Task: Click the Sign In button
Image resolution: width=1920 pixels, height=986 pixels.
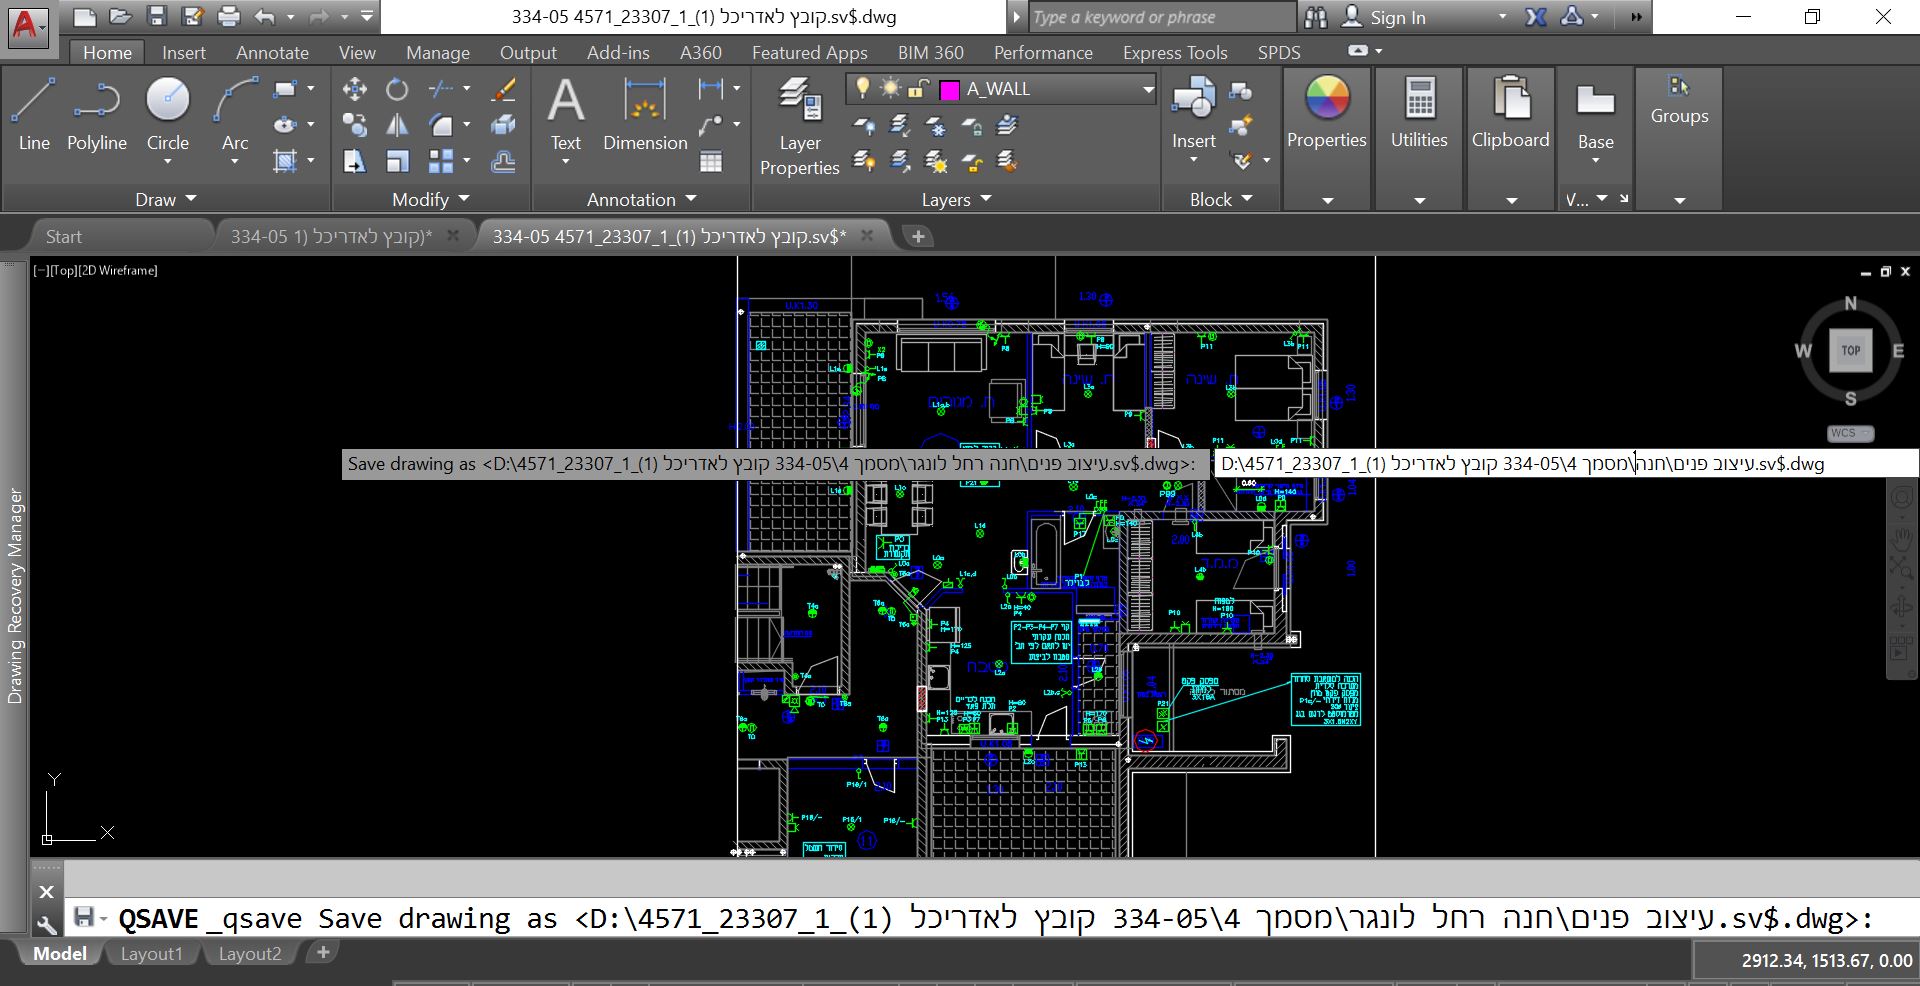Action: (x=1397, y=17)
